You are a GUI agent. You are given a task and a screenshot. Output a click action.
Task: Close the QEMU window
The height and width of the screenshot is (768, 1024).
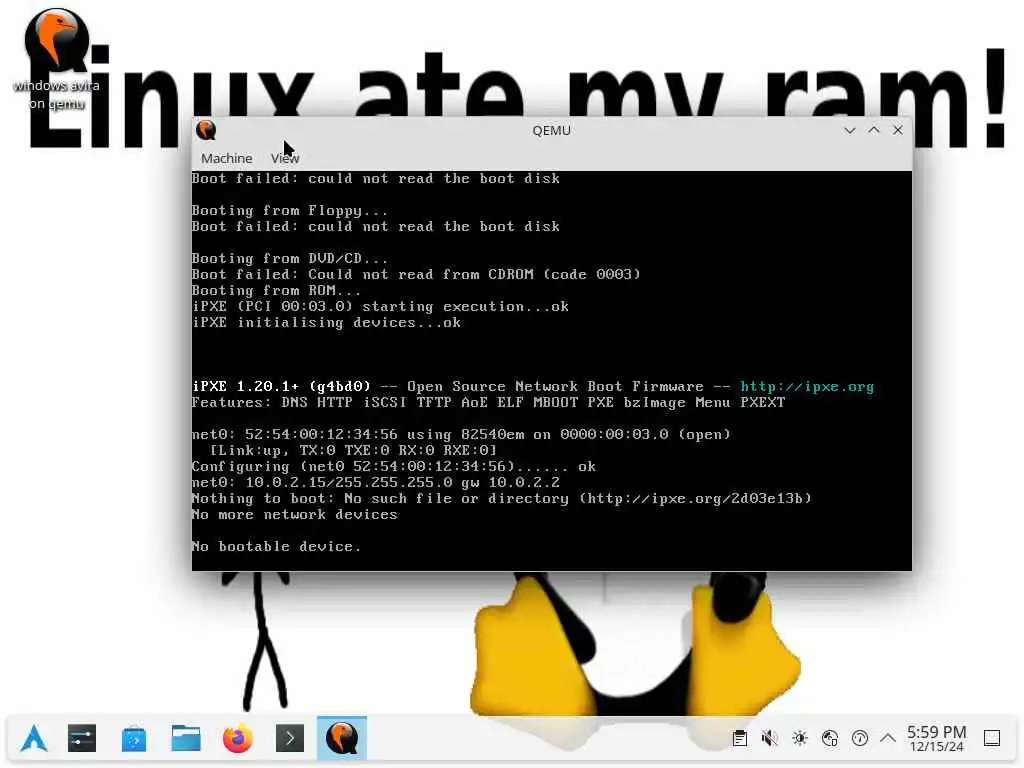click(898, 130)
